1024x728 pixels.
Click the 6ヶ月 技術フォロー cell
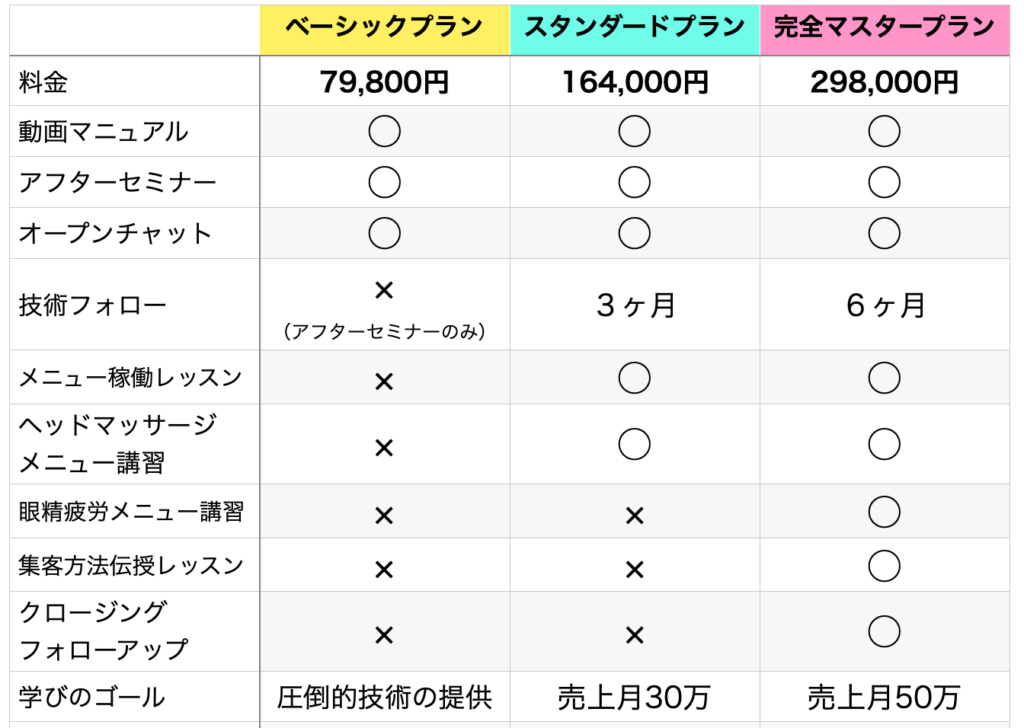coord(884,305)
